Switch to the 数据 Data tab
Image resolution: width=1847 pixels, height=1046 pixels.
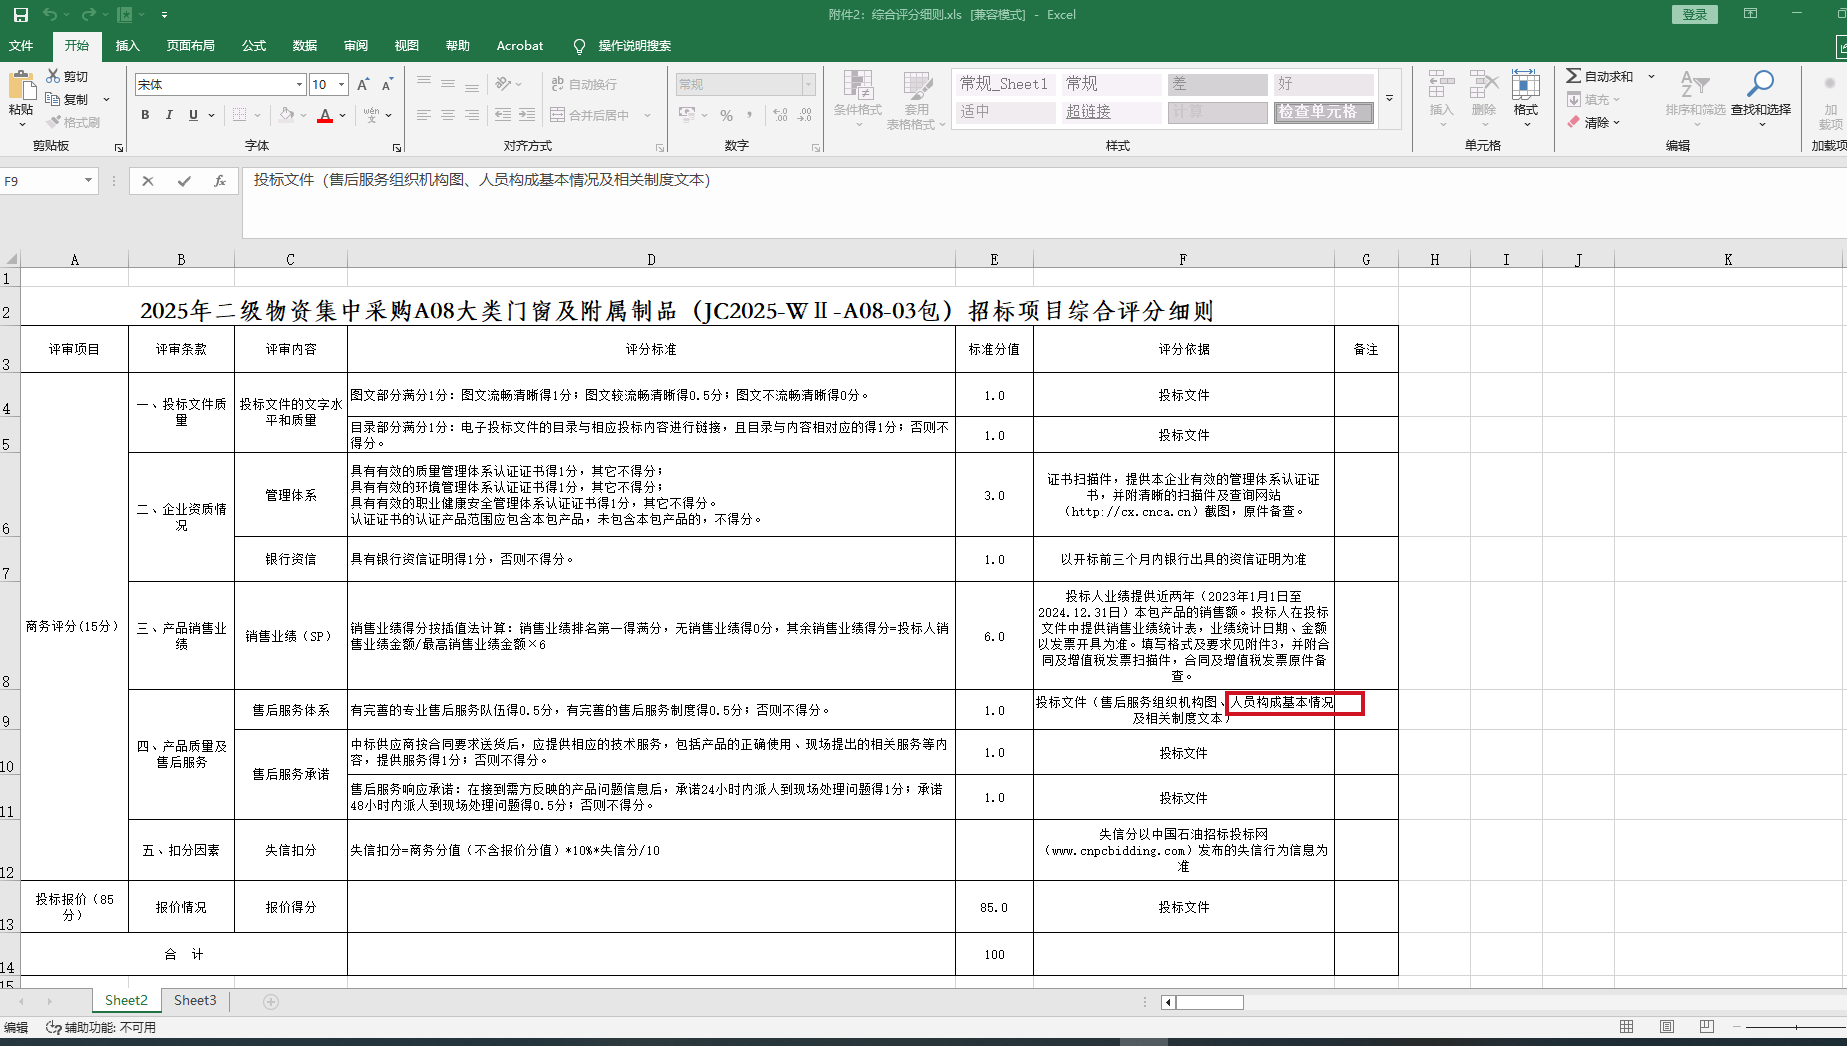click(x=305, y=46)
